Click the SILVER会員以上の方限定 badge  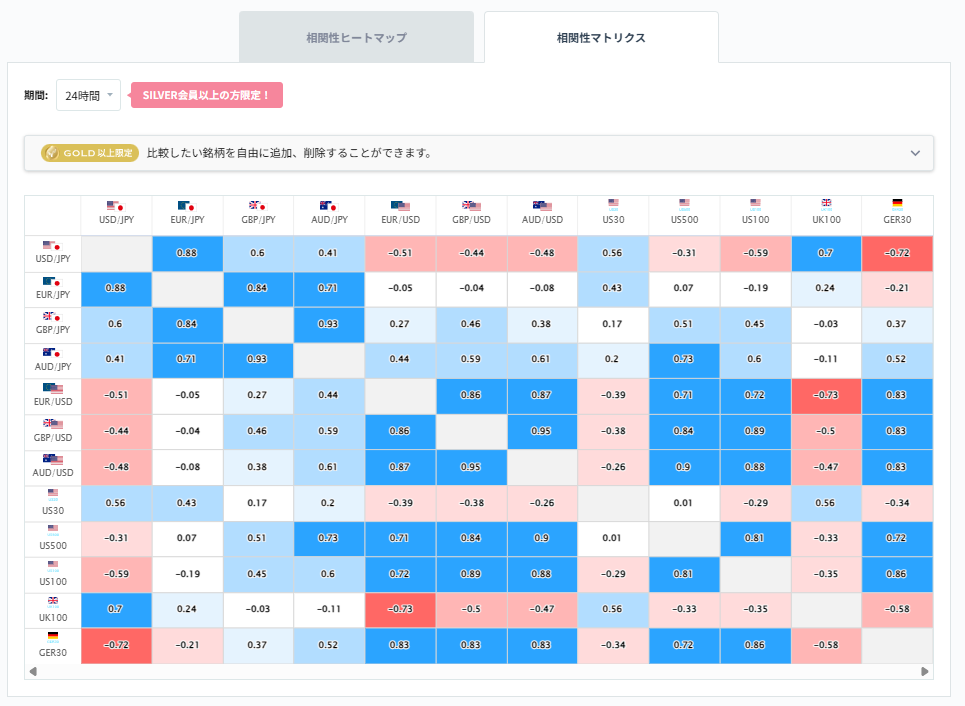coord(207,94)
